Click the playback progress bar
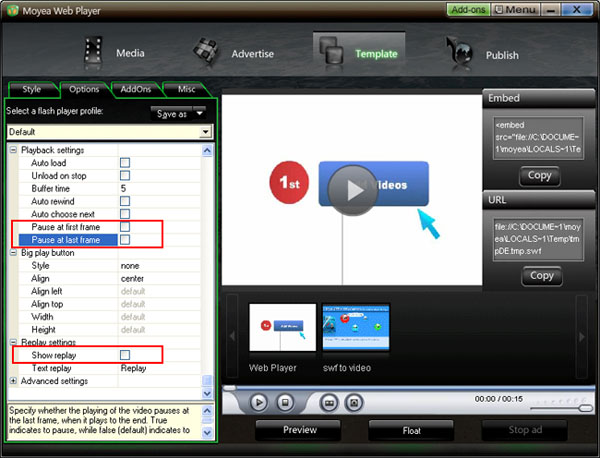The width and height of the screenshot is (600, 458). point(409,388)
